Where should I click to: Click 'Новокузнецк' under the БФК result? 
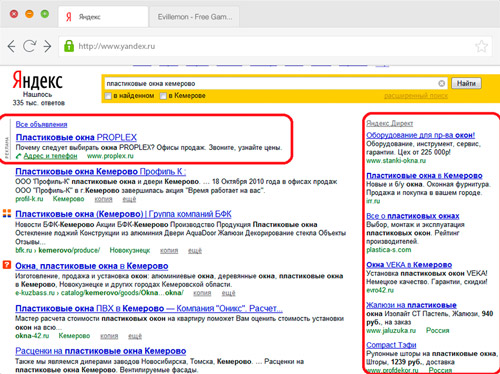coord(130,250)
